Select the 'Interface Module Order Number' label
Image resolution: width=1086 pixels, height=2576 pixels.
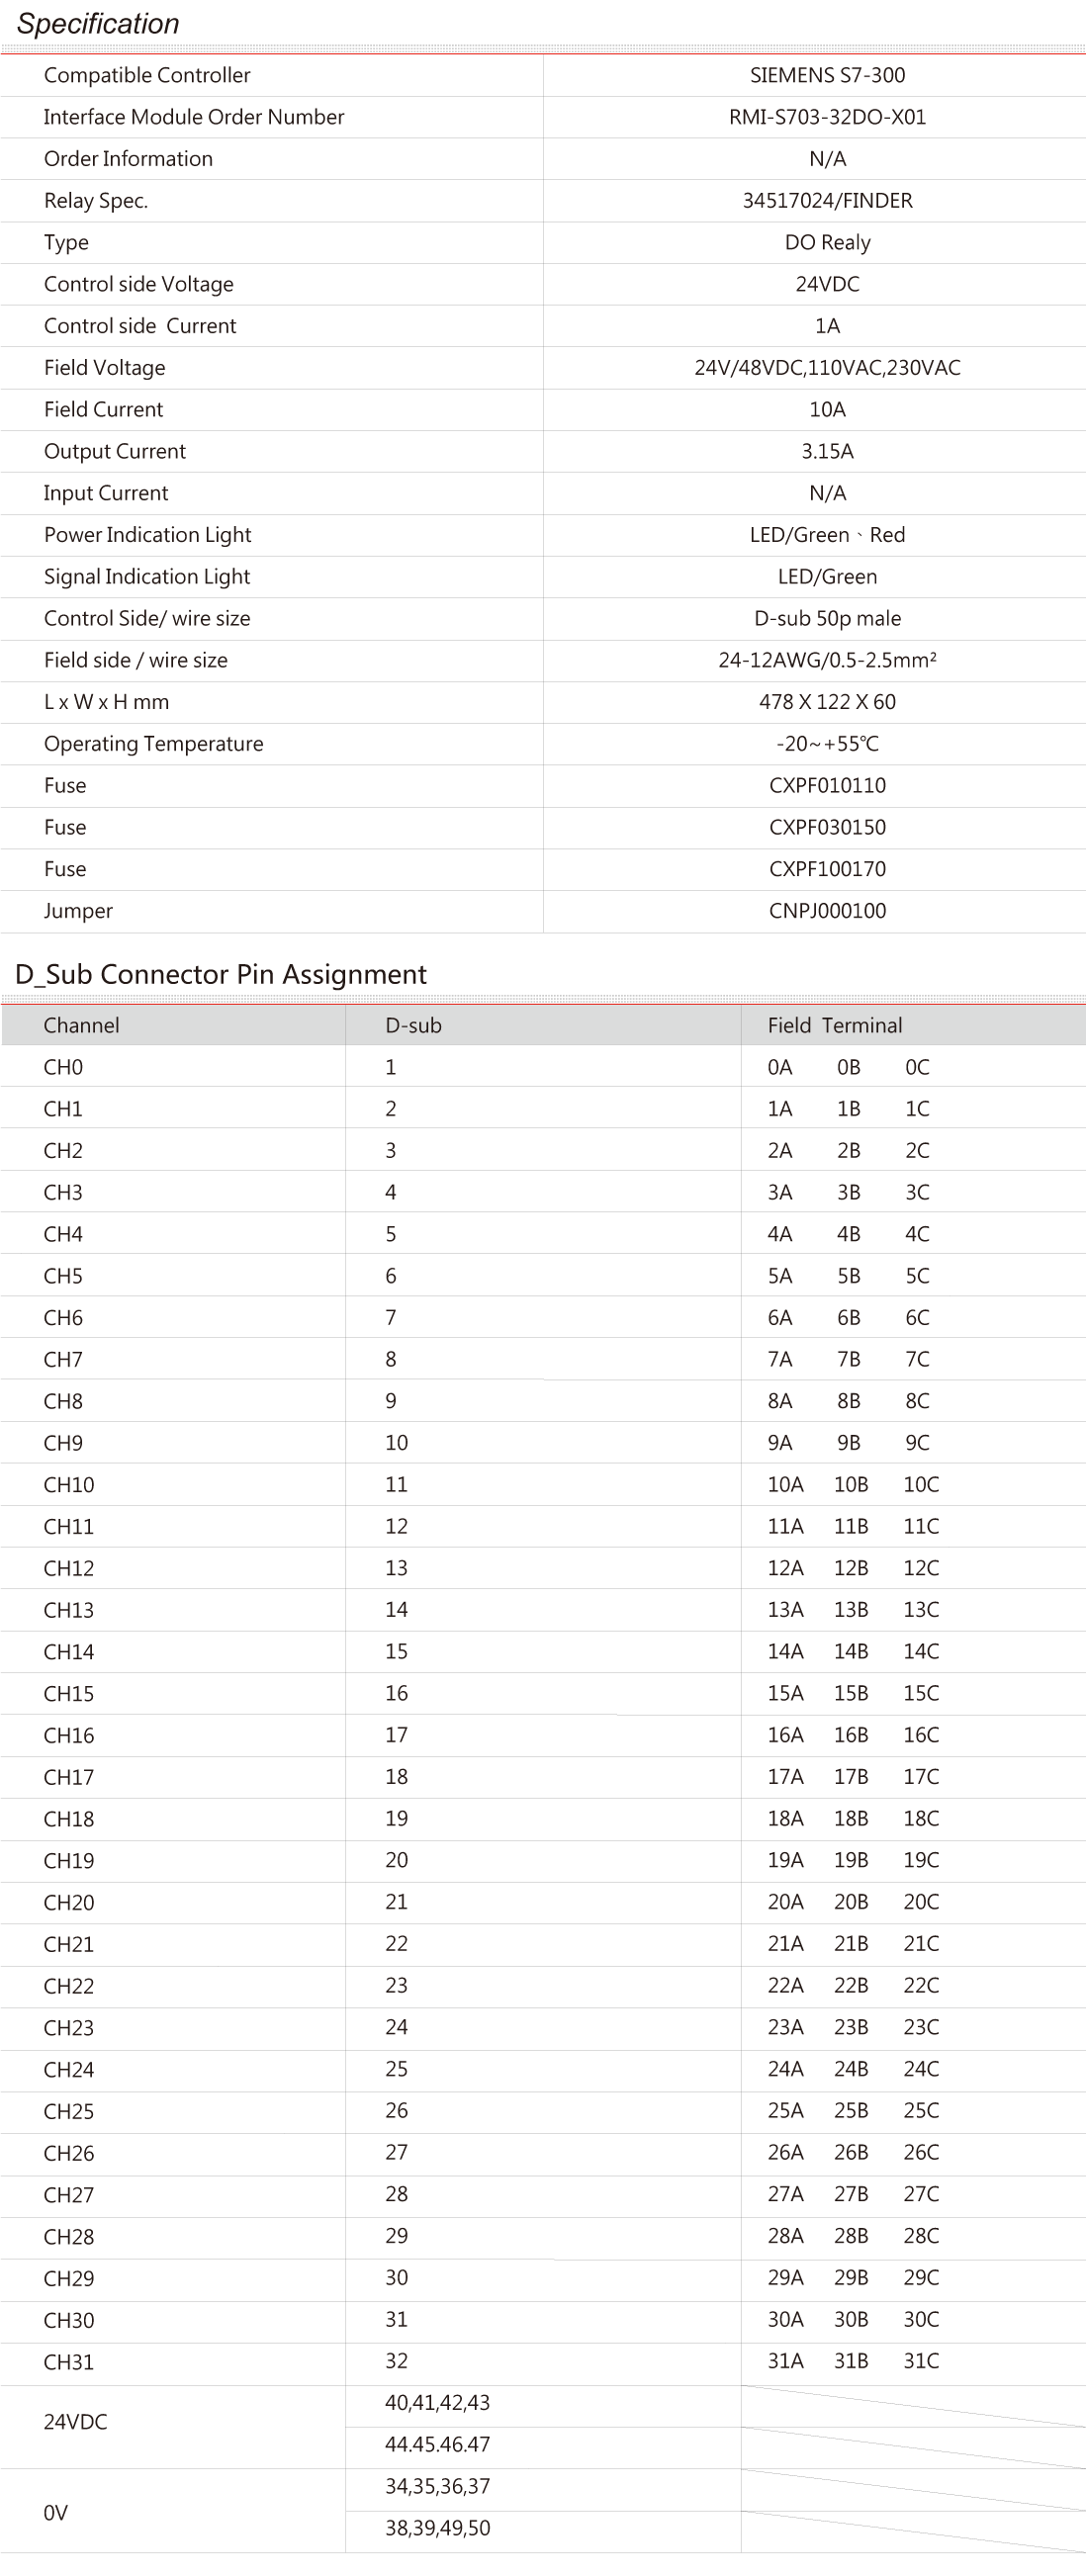coord(194,117)
